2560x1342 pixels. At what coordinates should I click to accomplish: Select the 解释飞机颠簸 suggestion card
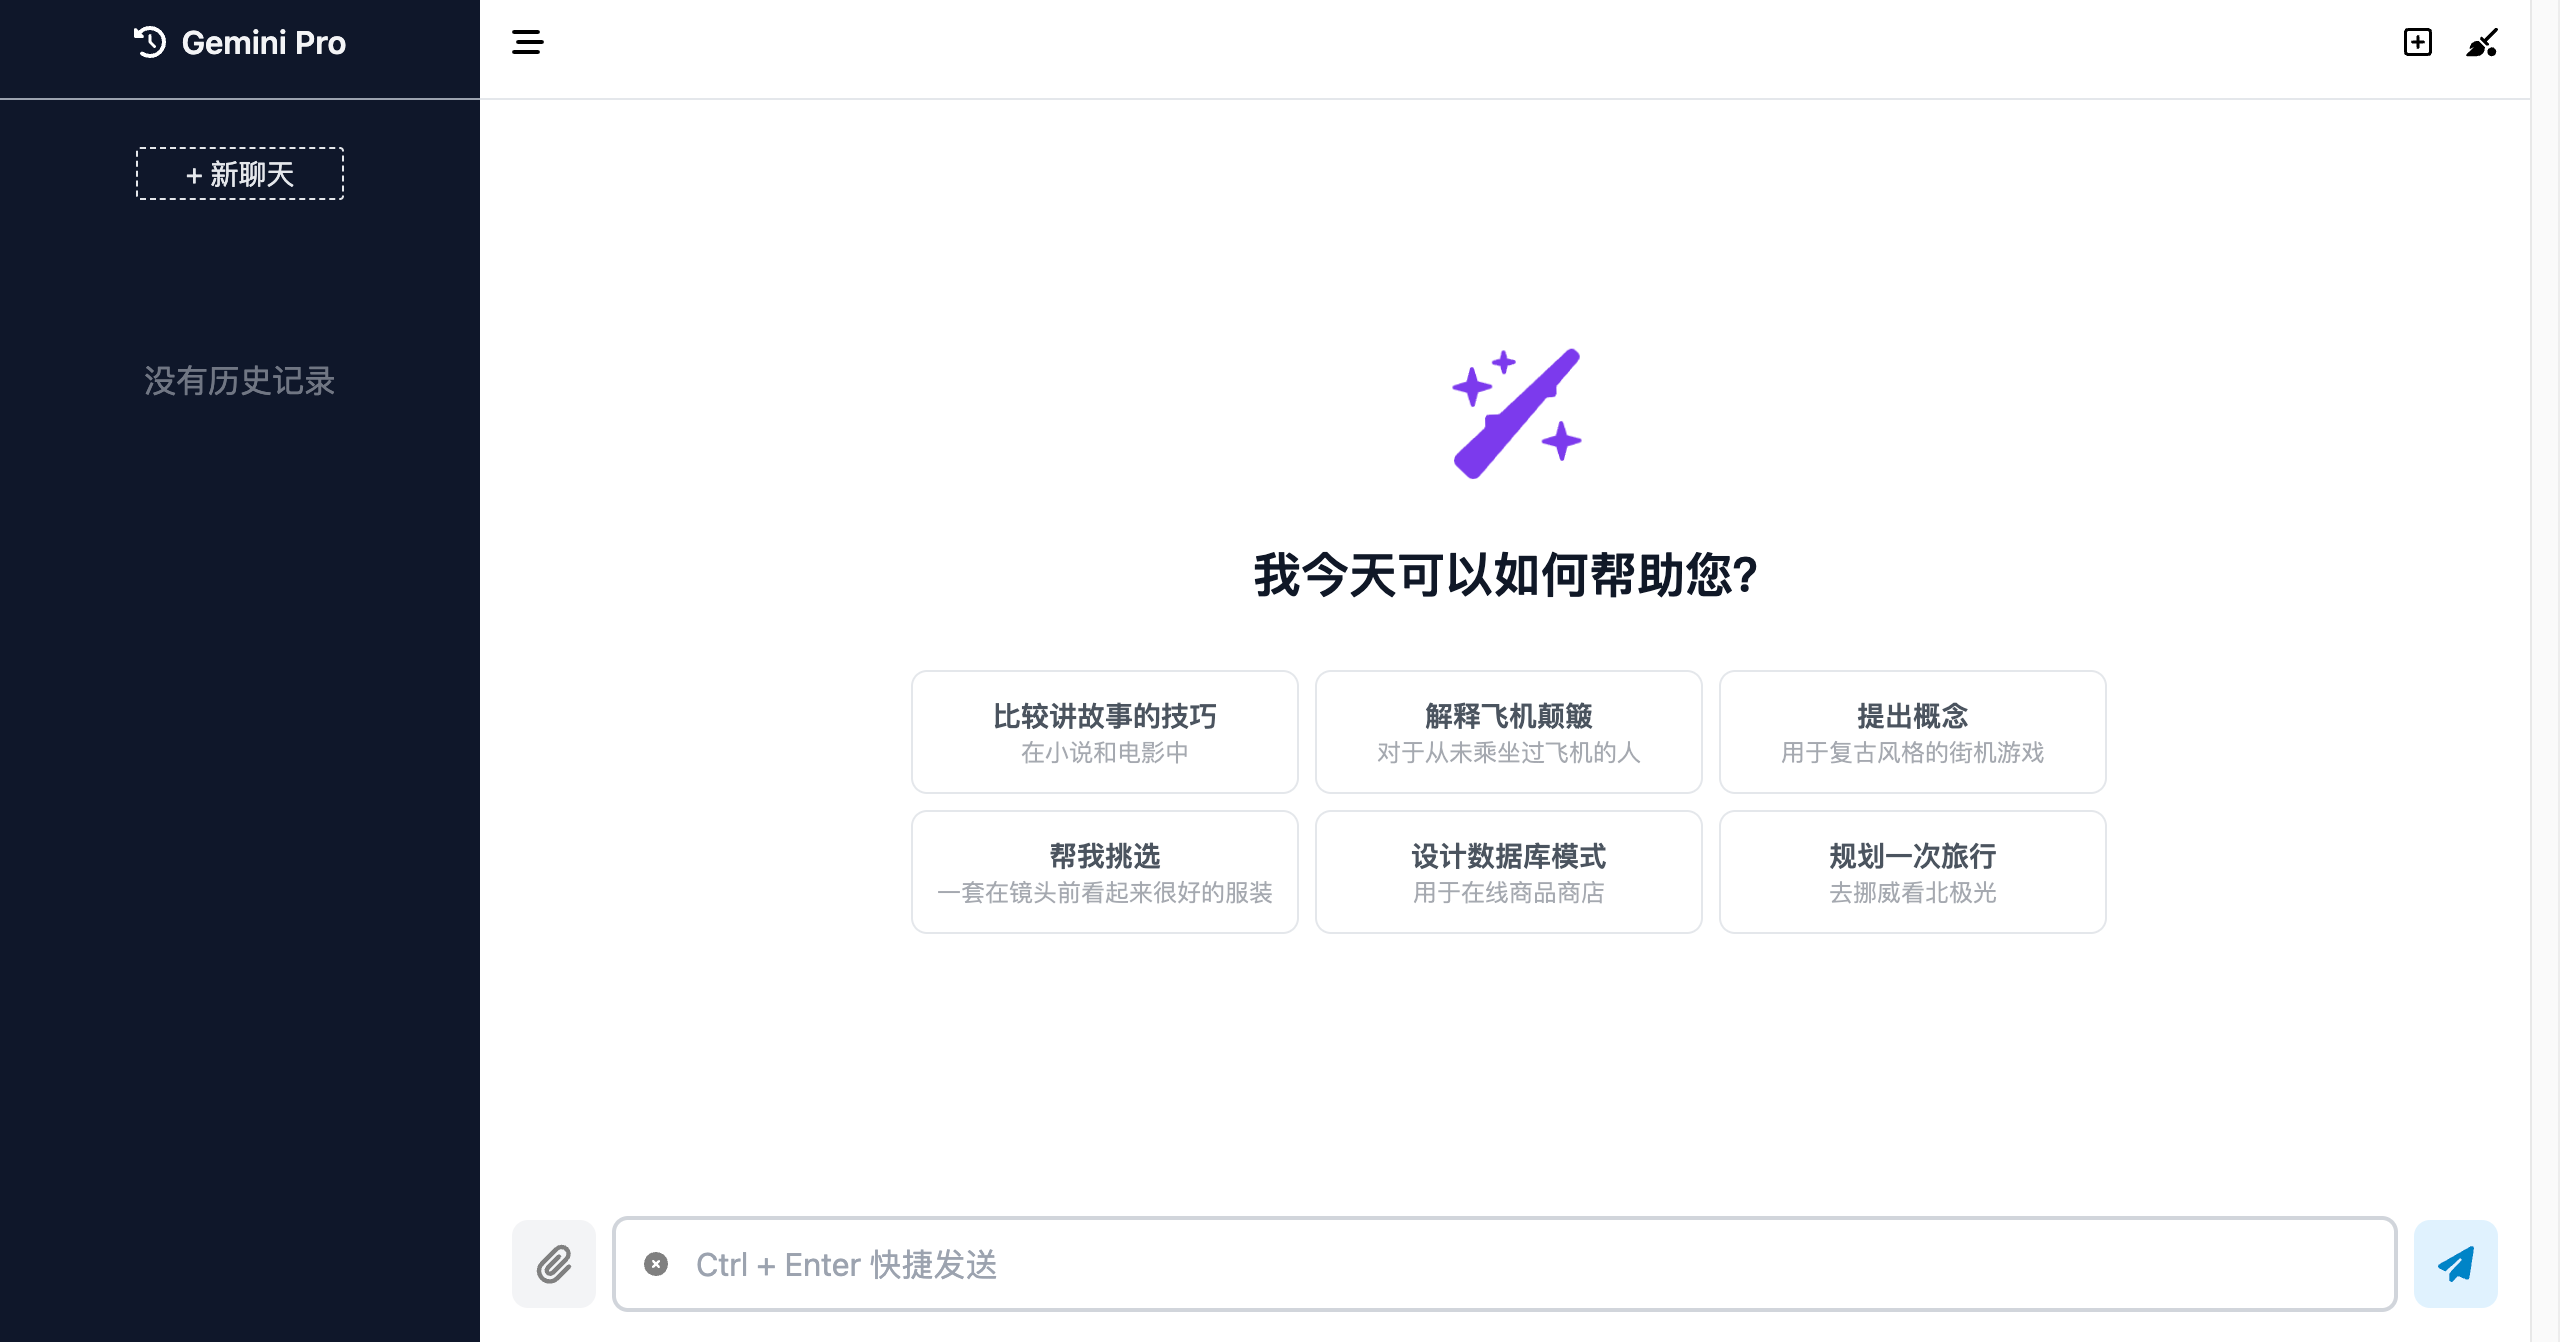coord(1508,732)
